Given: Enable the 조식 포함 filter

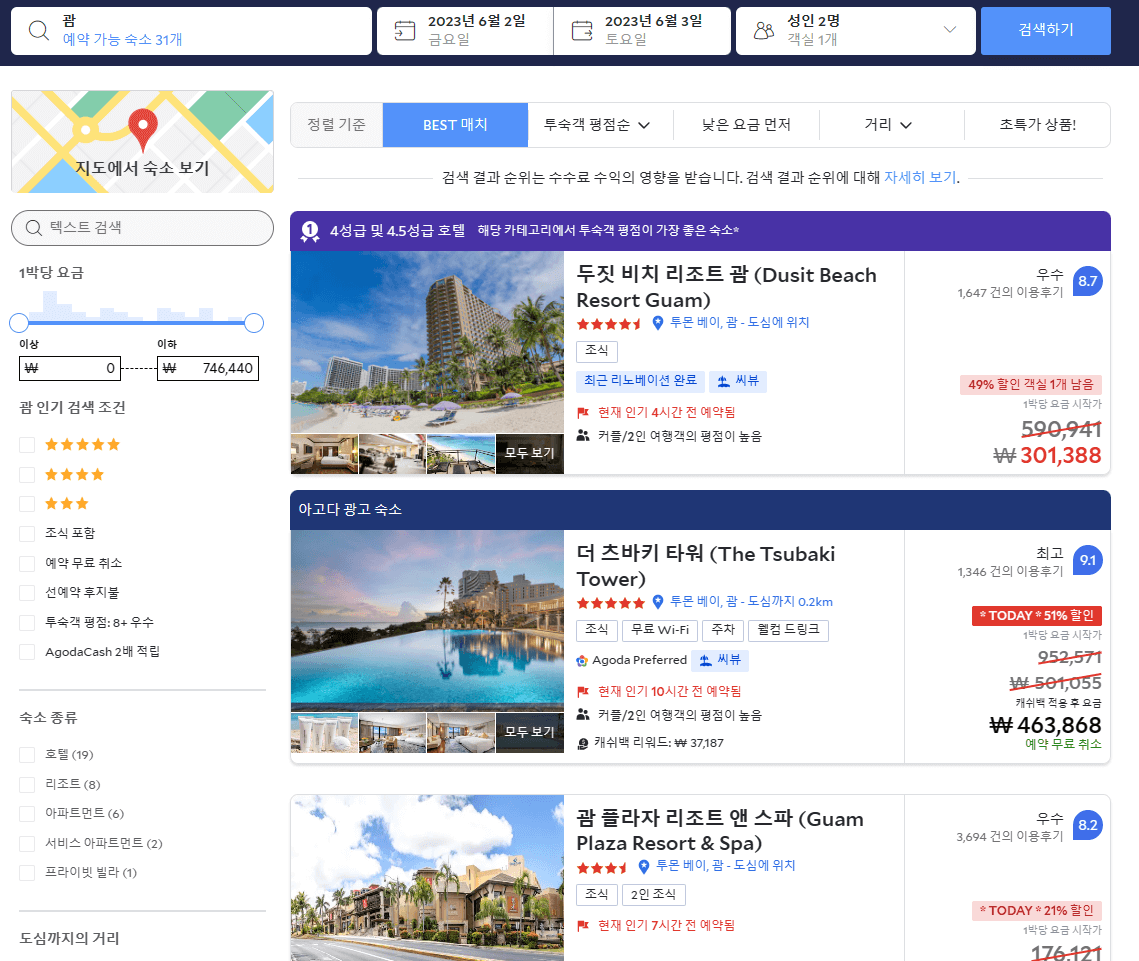Looking at the screenshot, I should pyautogui.click(x=27, y=534).
